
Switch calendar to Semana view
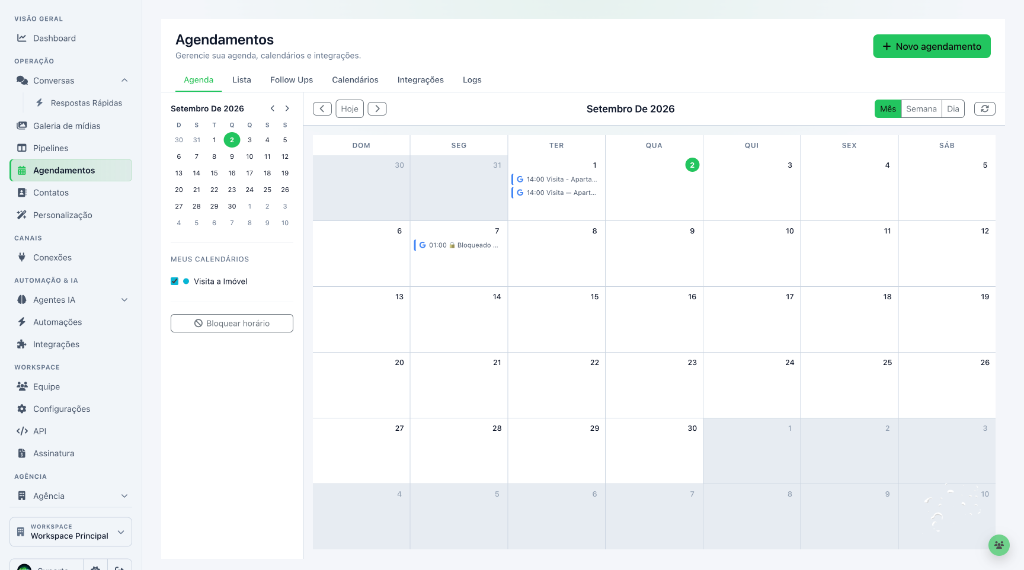tap(921, 108)
